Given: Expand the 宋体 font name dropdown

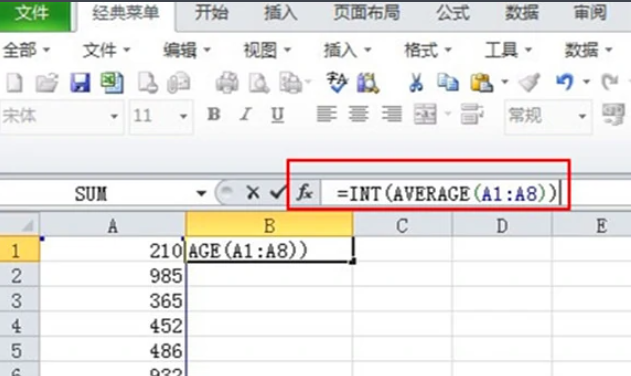Looking at the screenshot, I should (114, 117).
